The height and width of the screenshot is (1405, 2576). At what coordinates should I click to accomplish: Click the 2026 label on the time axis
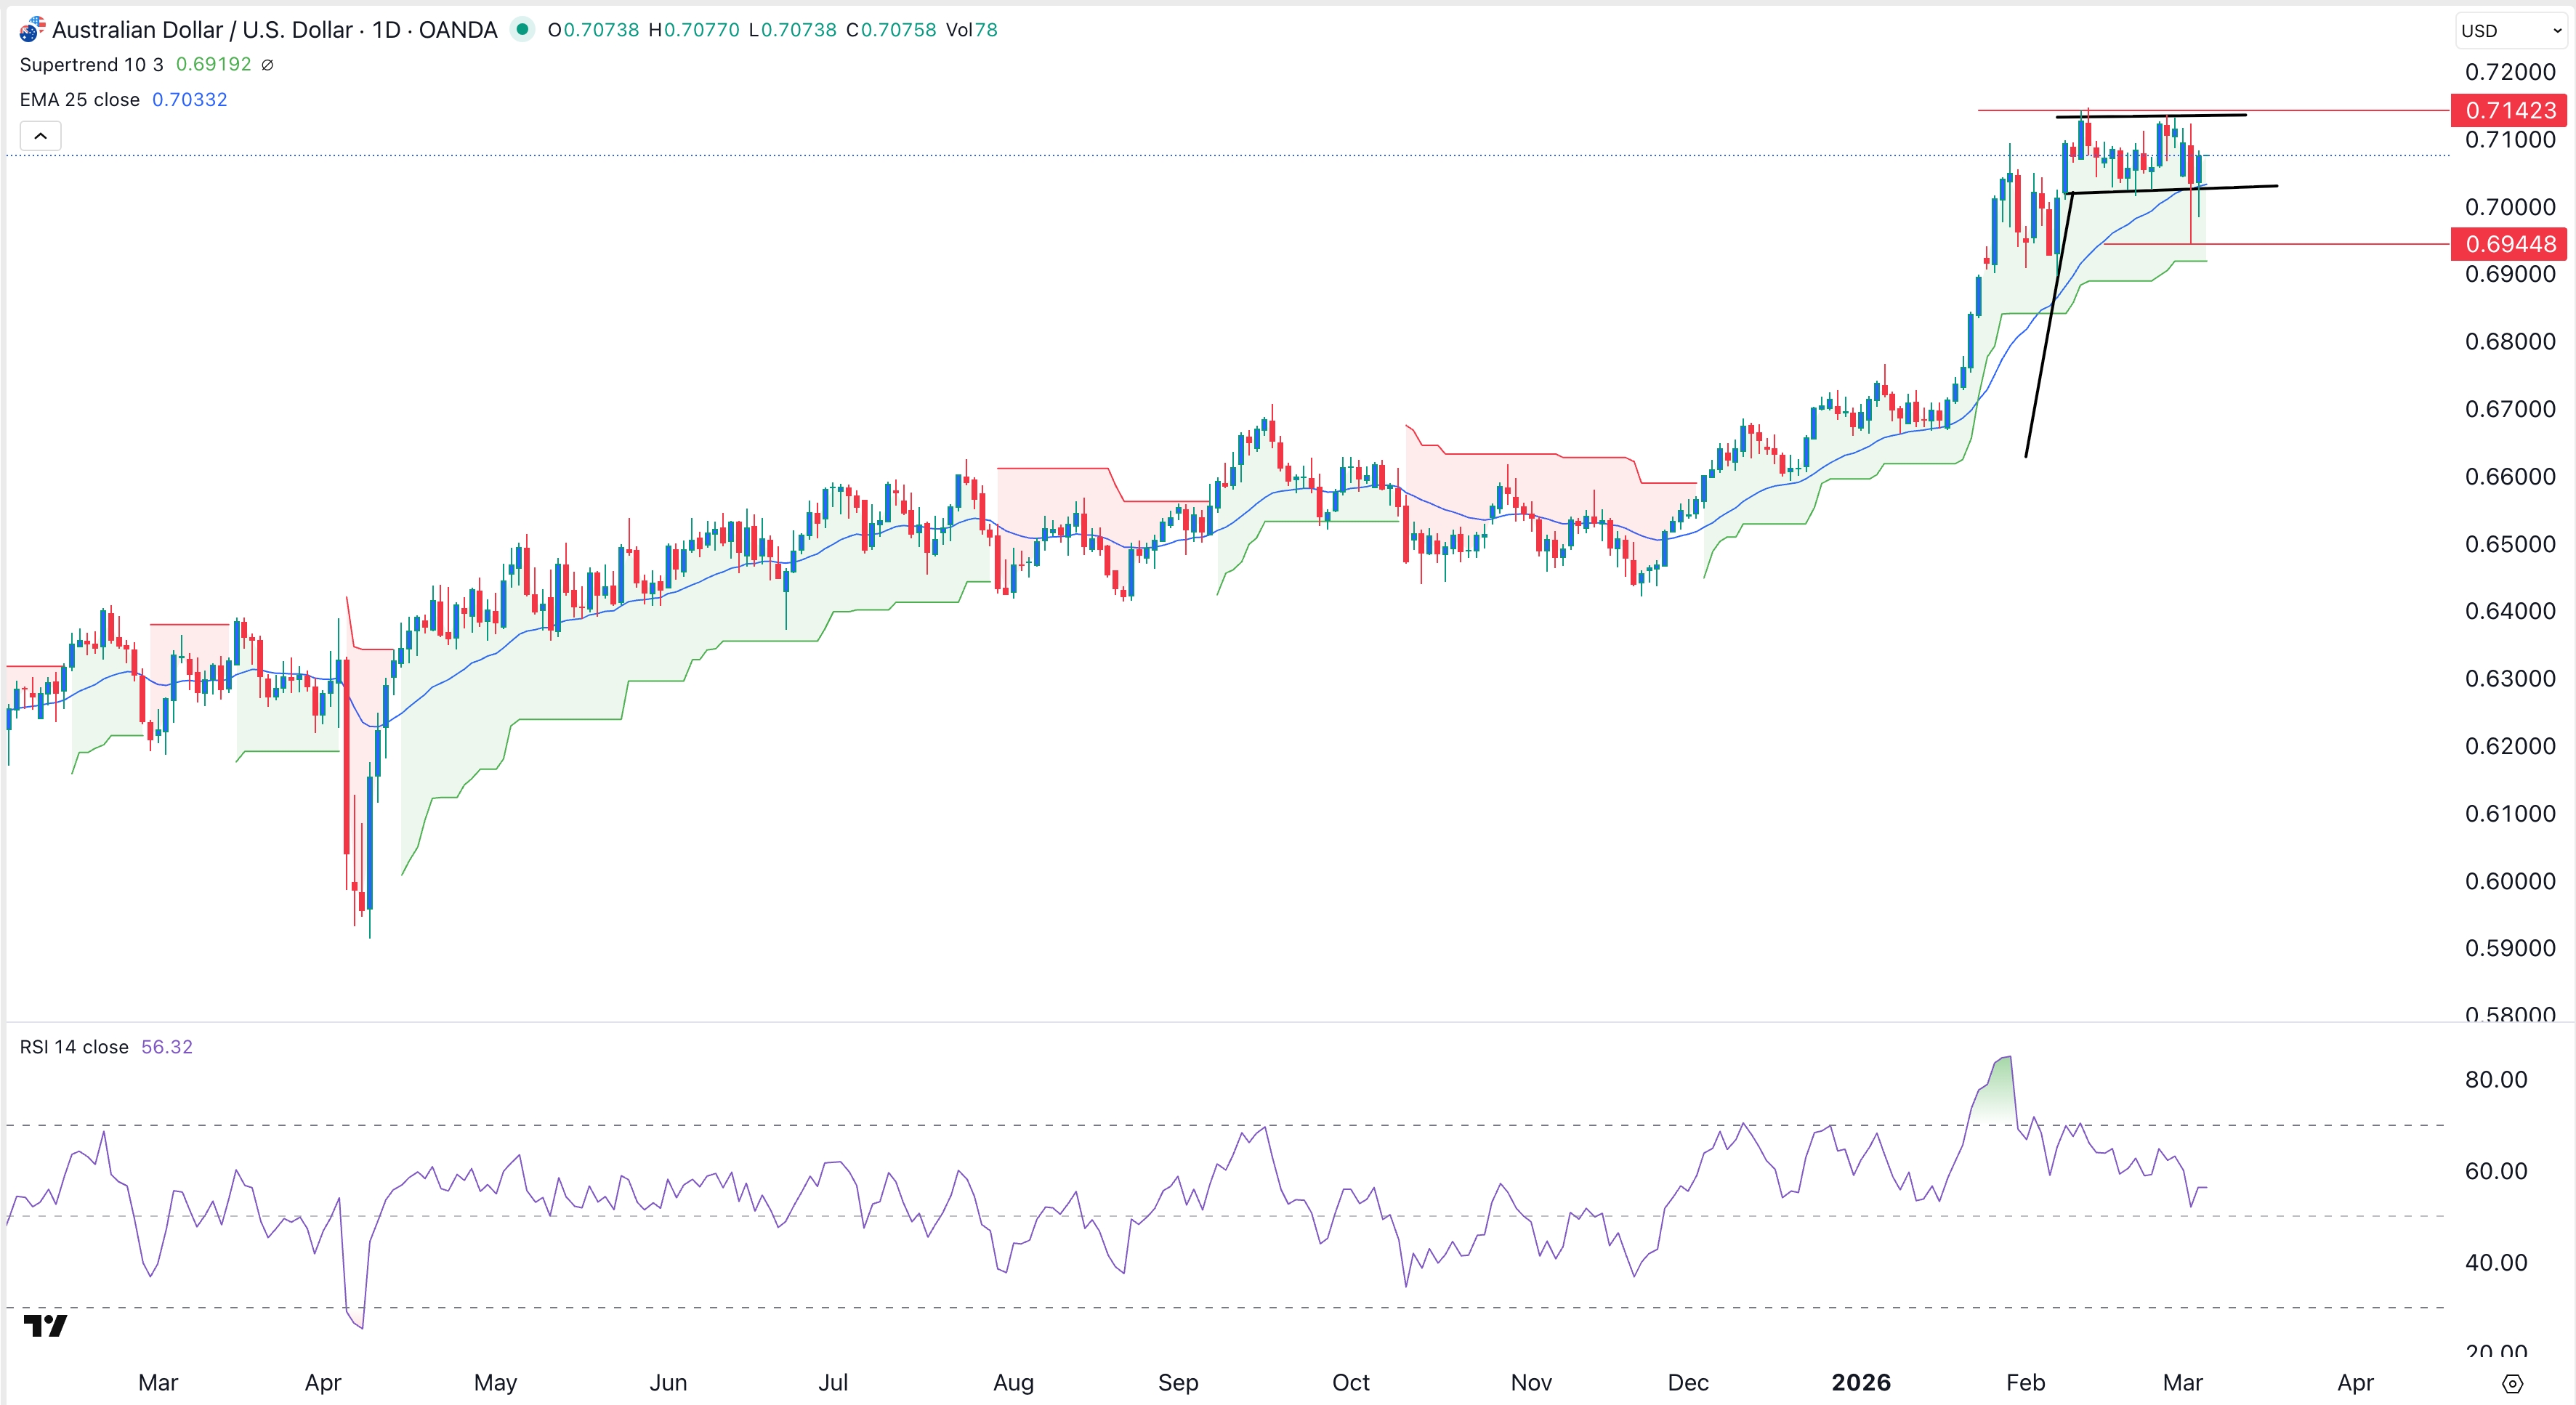pyautogui.click(x=1862, y=1383)
